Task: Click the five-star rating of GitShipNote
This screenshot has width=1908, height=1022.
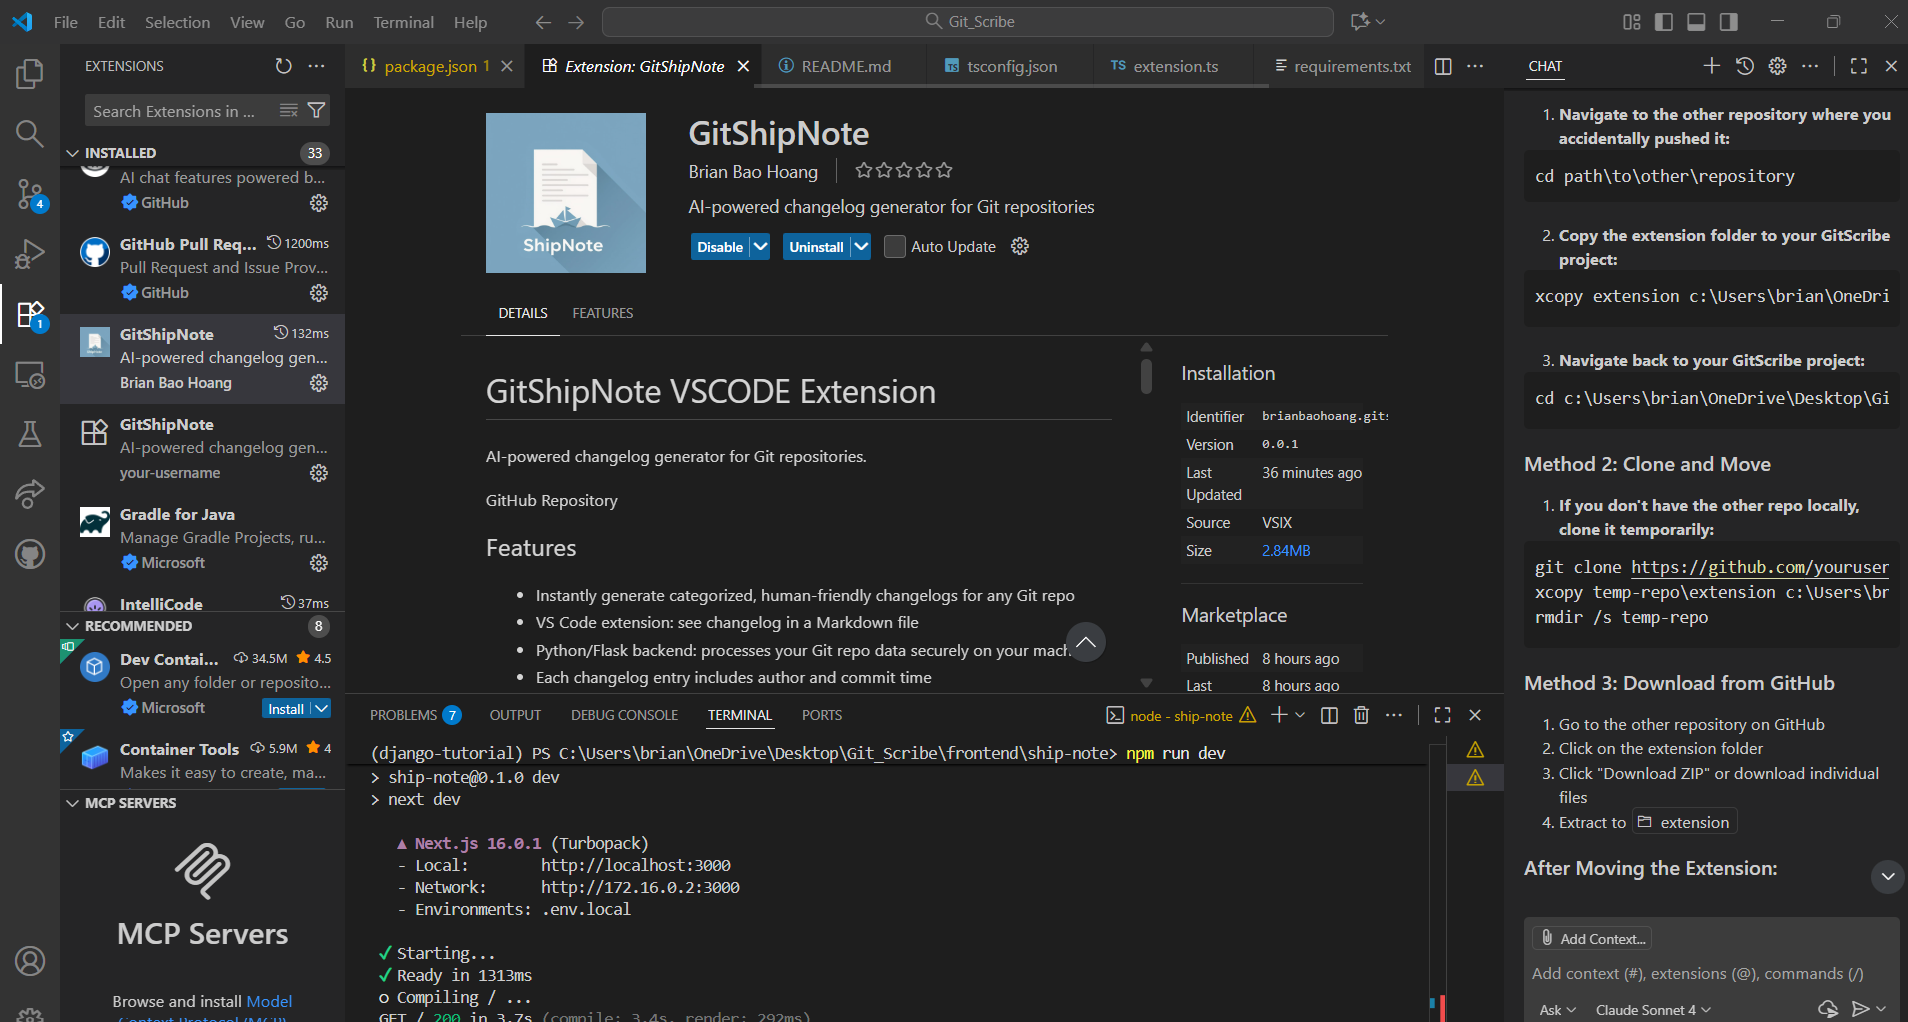Action: (x=904, y=170)
